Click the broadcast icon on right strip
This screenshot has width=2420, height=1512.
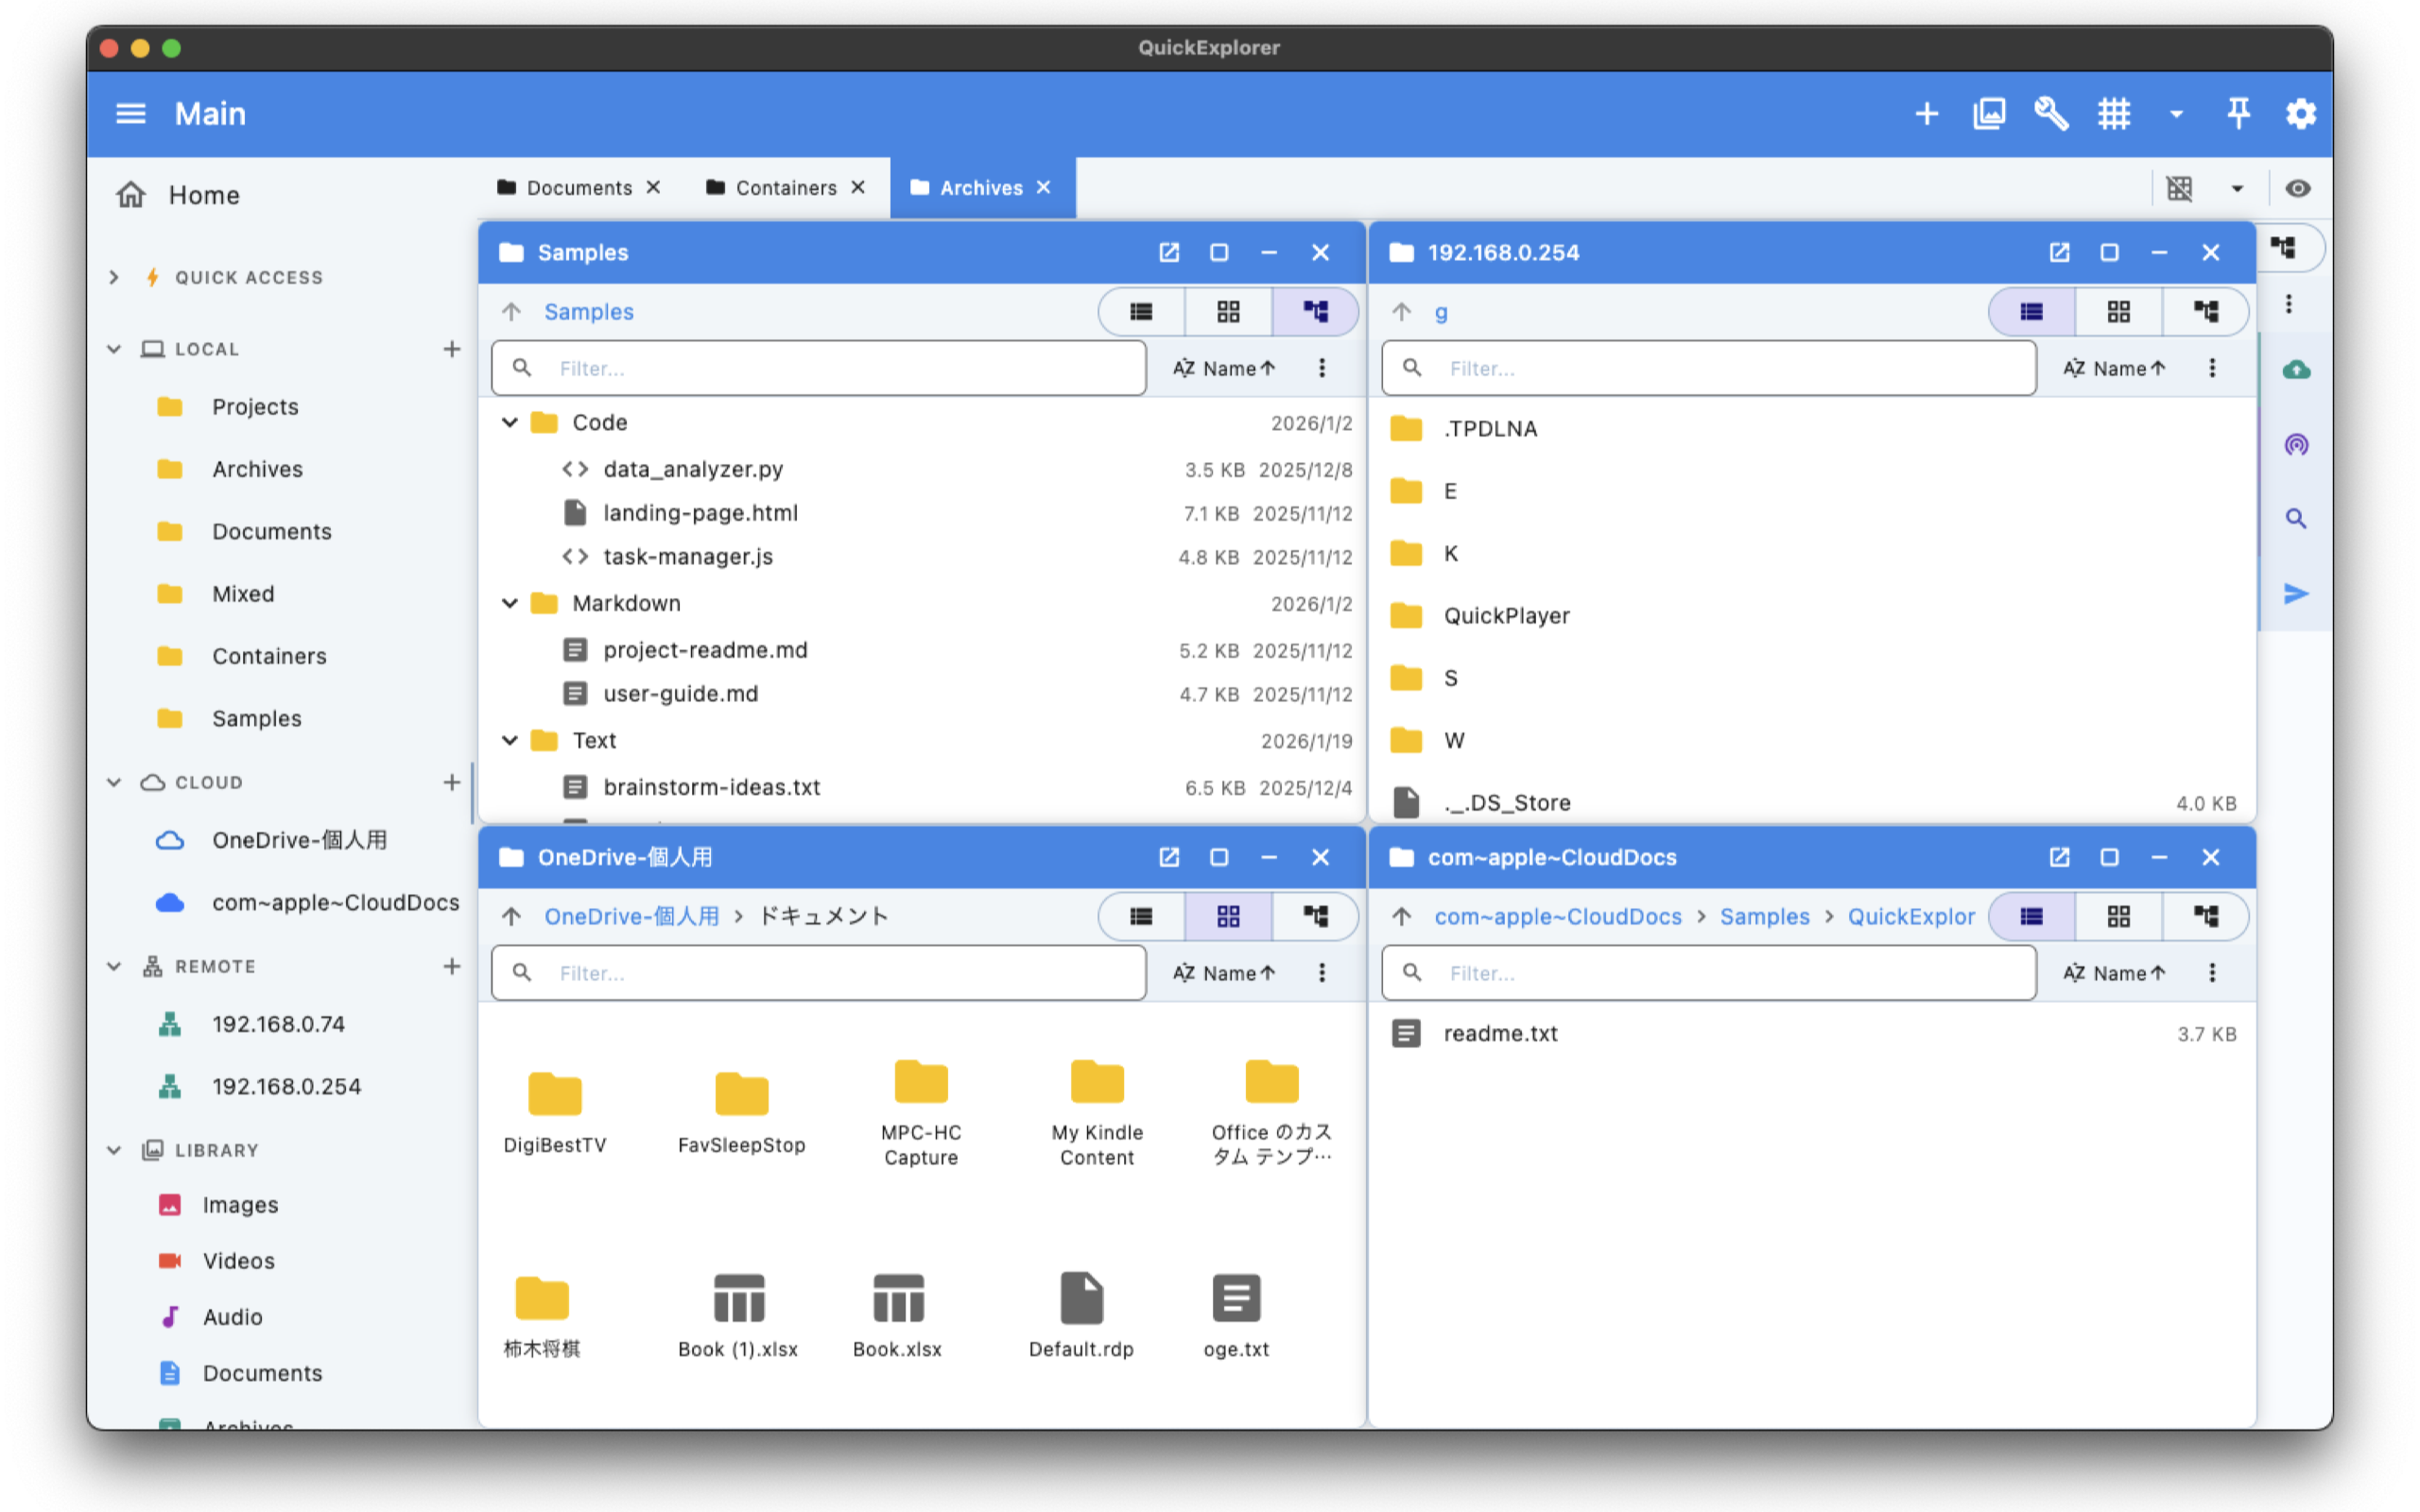2296,445
